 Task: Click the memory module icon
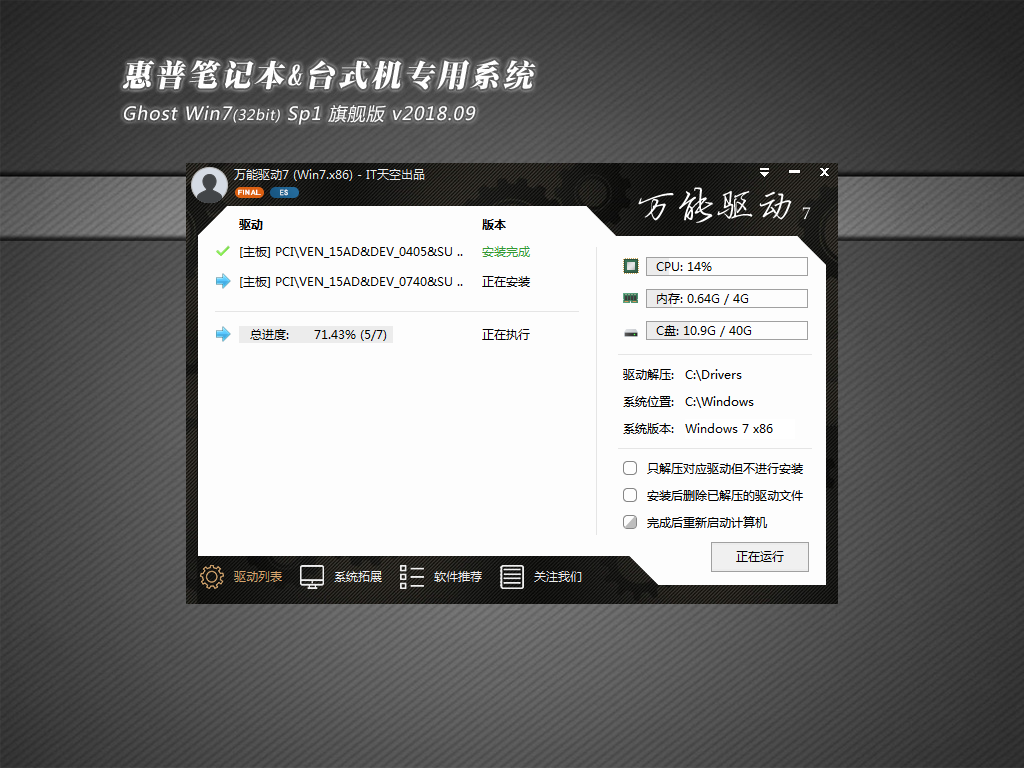630,298
